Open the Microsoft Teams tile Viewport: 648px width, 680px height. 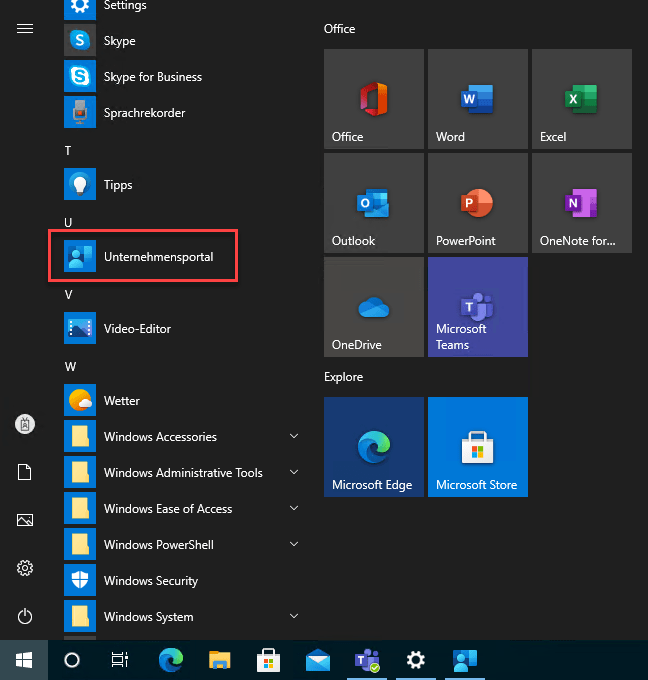477,307
